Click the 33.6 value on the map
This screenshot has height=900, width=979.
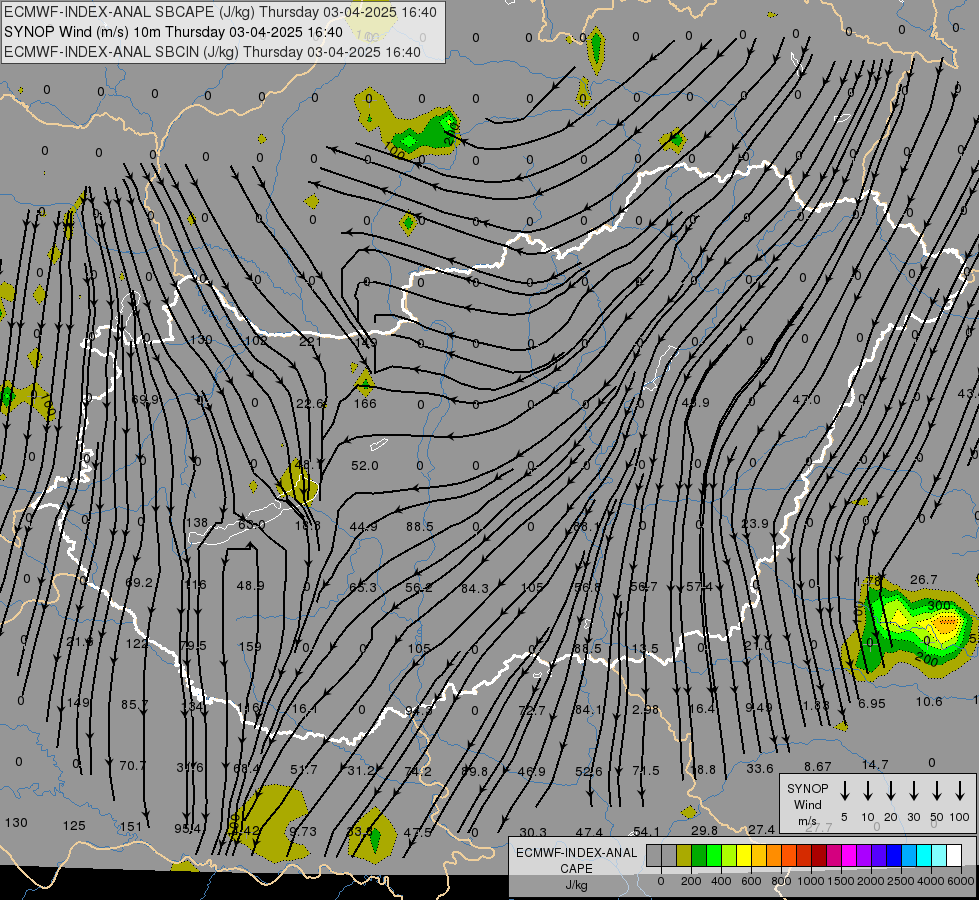pos(760,768)
